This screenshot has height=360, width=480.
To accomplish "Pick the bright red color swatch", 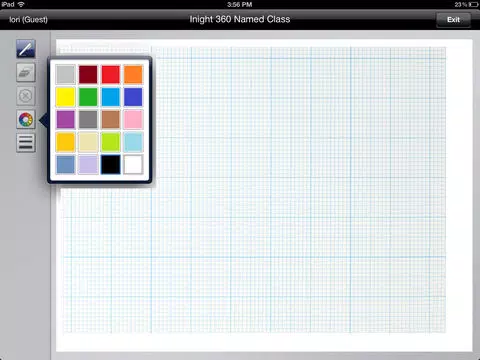I will [110, 74].
